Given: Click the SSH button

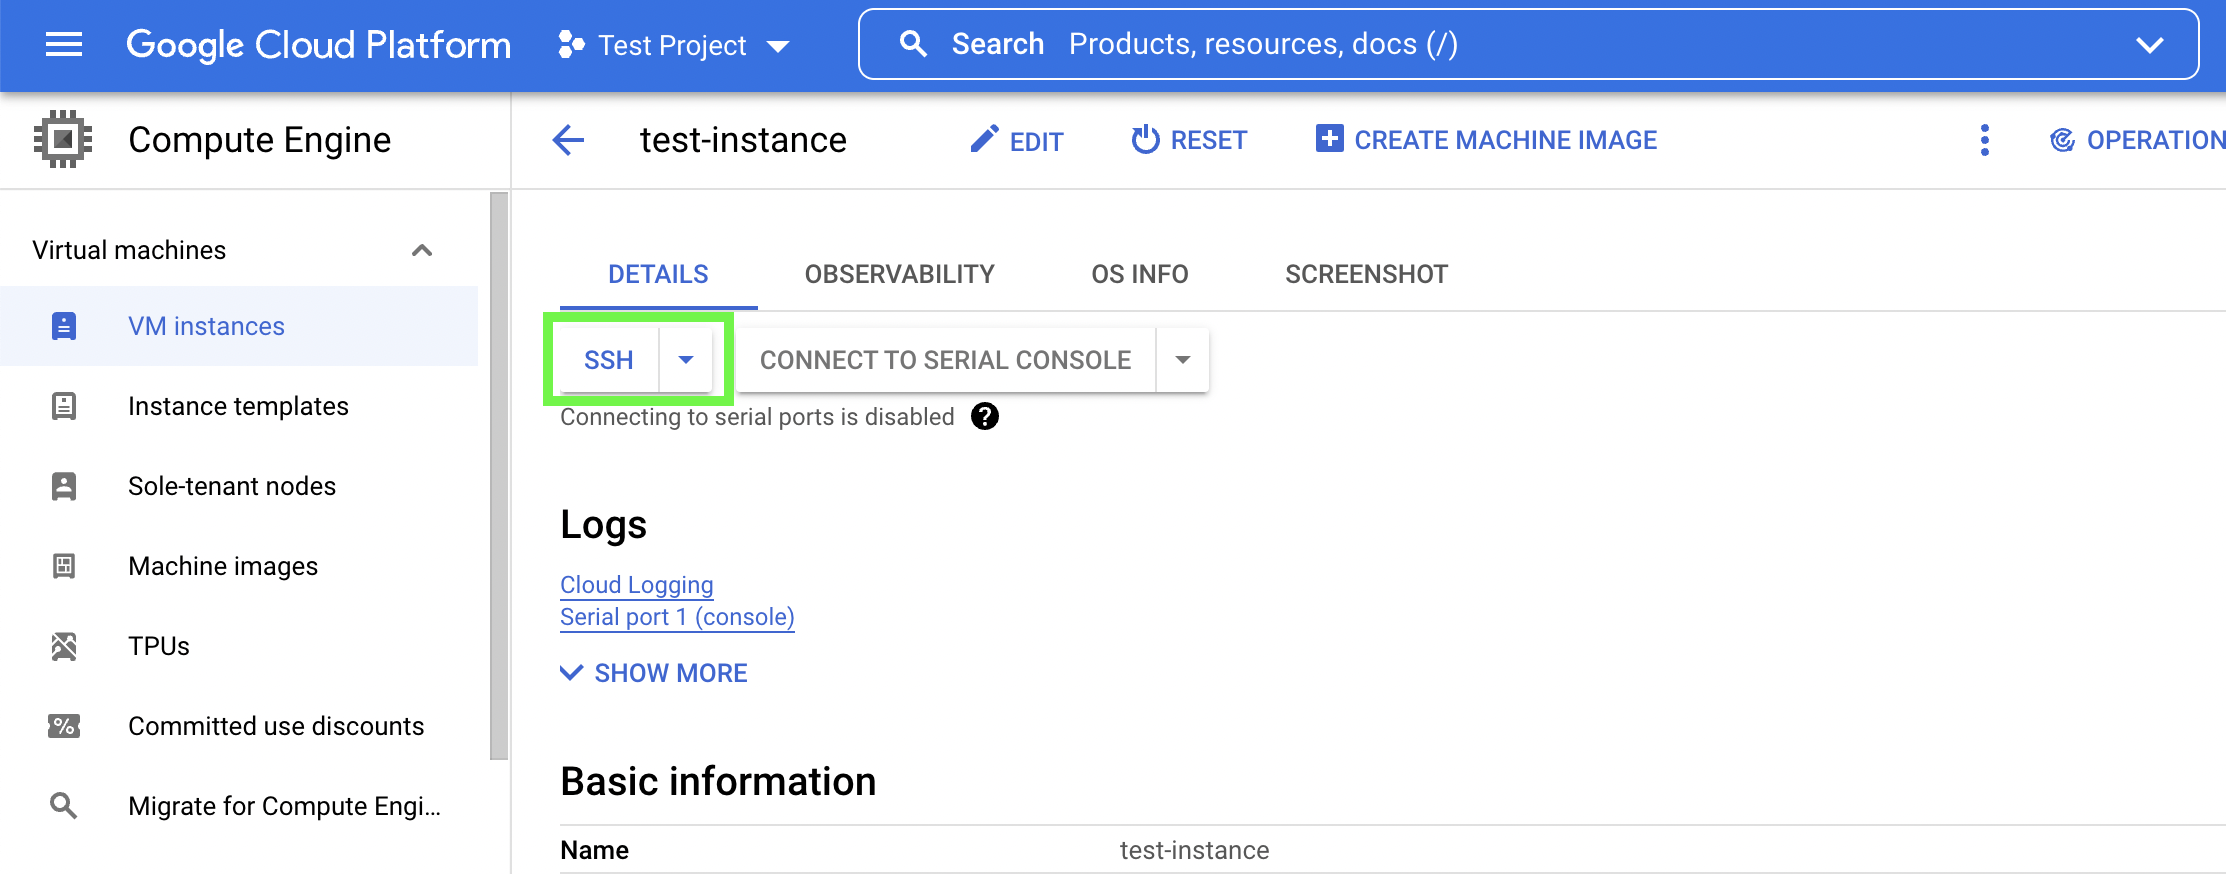Looking at the screenshot, I should 609,360.
